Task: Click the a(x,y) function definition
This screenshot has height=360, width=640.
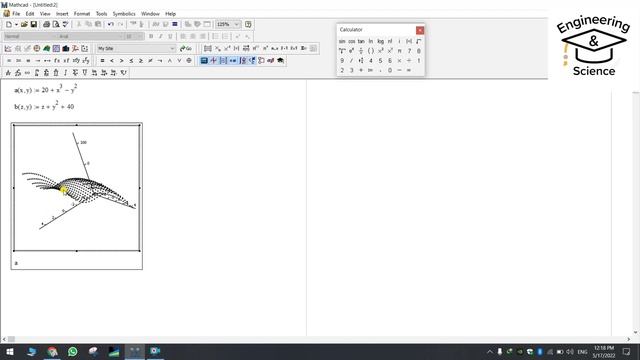Action: point(45,89)
